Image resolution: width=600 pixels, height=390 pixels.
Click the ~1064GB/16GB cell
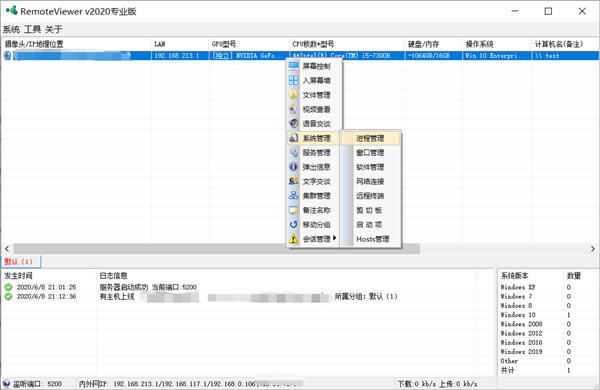[x=434, y=56]
